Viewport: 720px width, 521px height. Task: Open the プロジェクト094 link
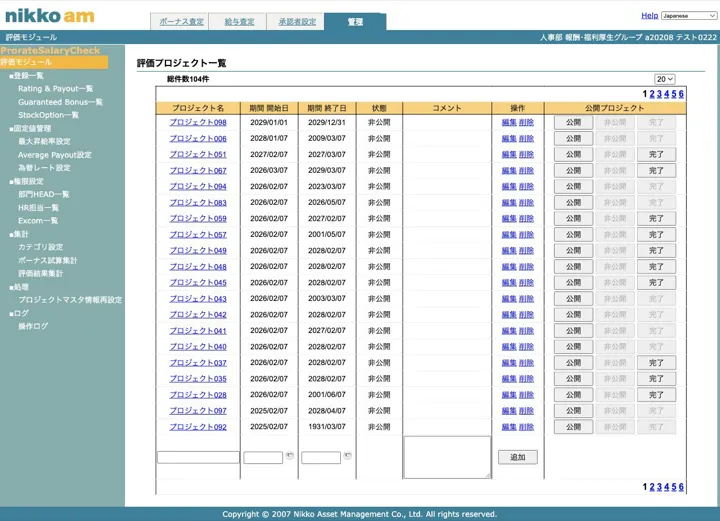tap(198, 186)
